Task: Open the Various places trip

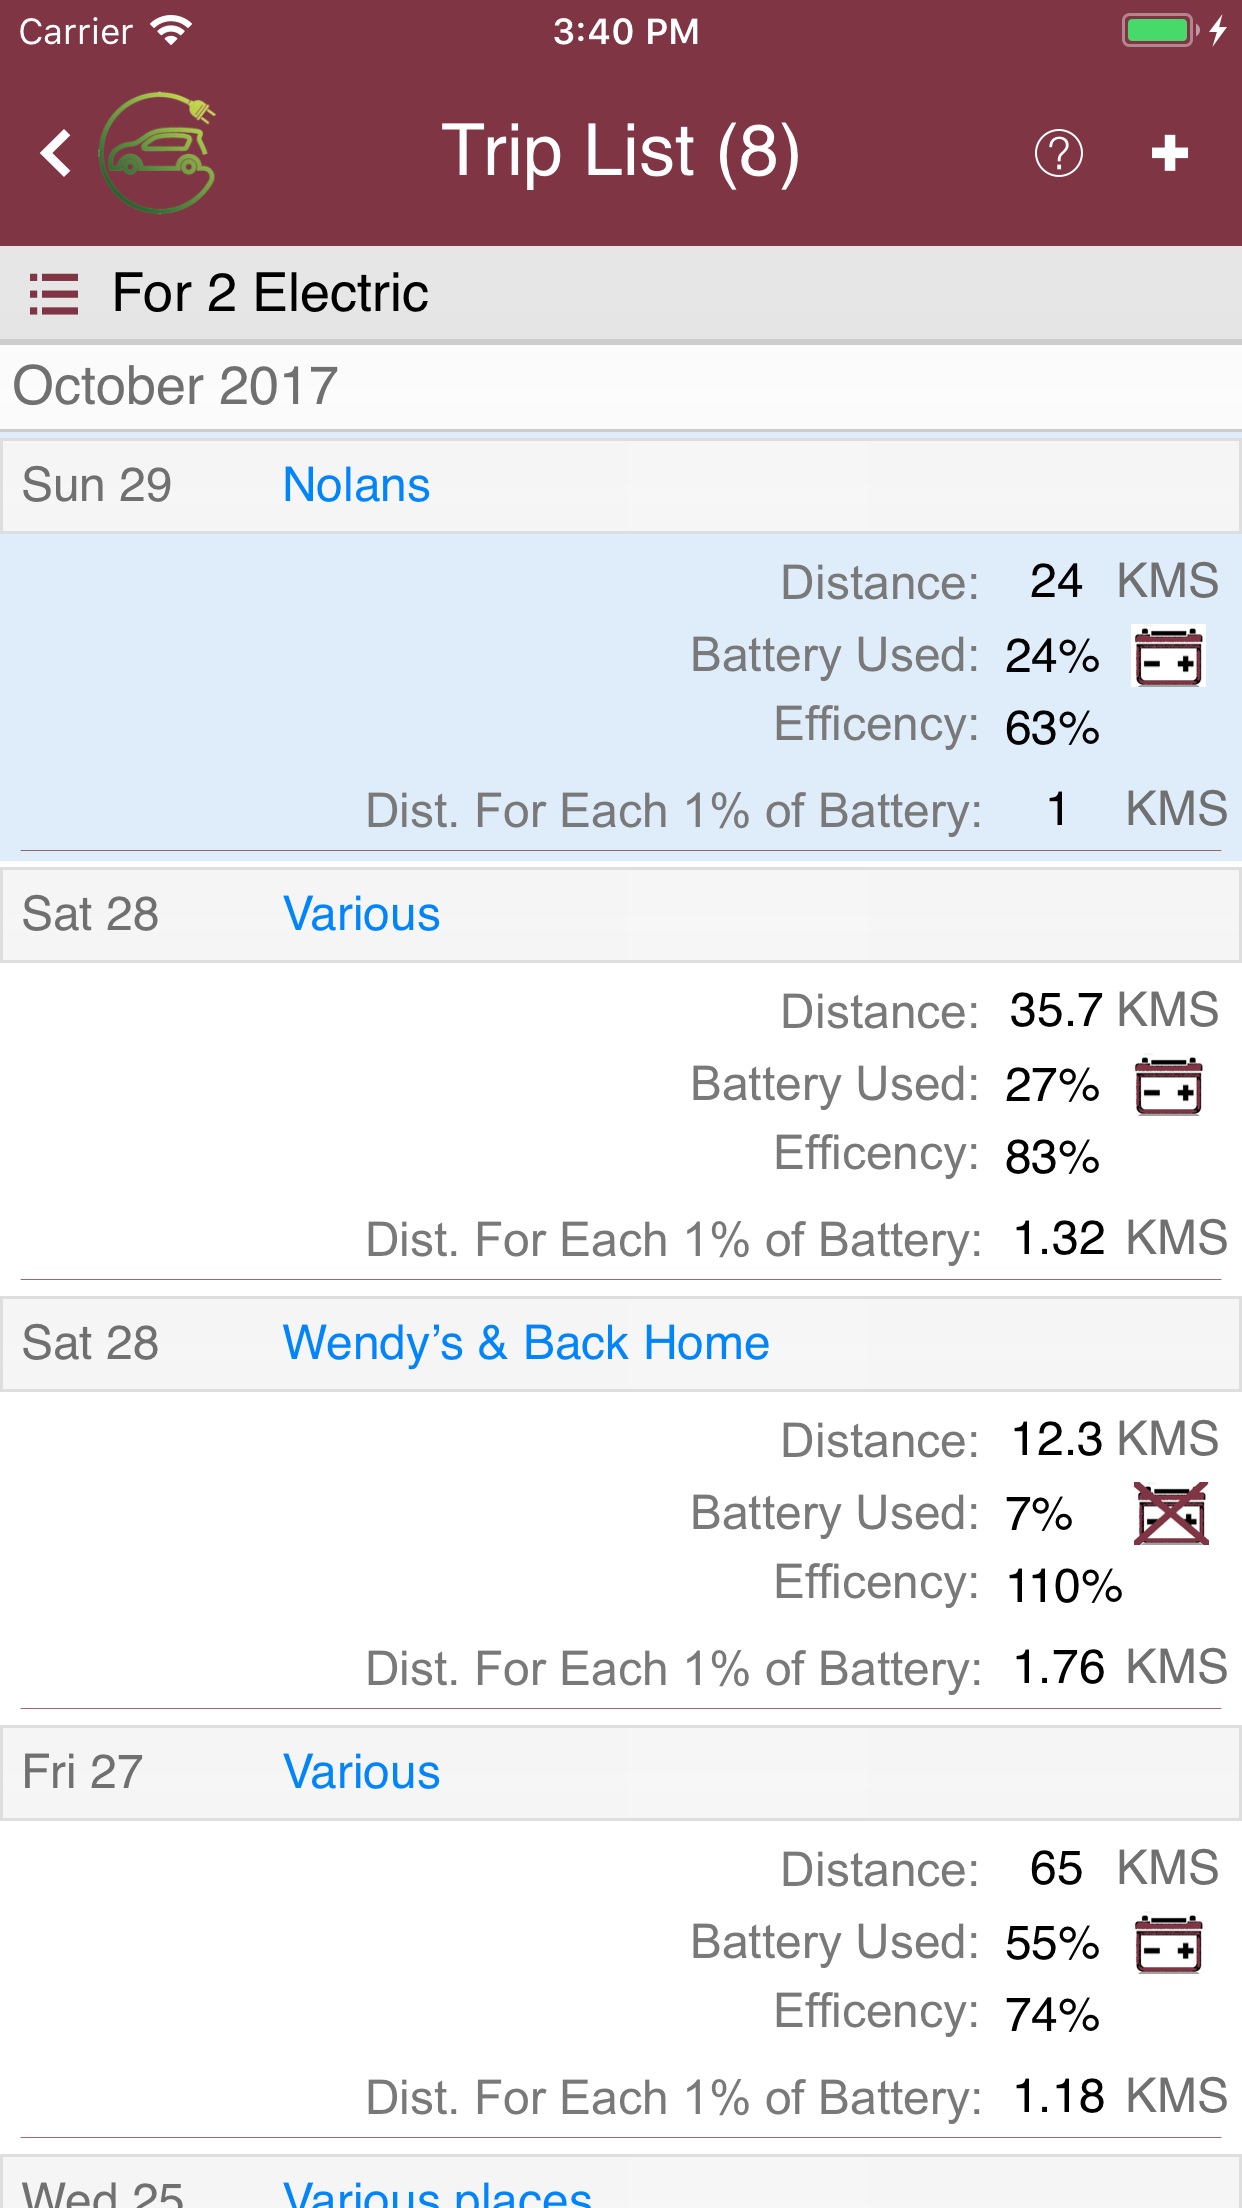Action: coord(437,2192)
